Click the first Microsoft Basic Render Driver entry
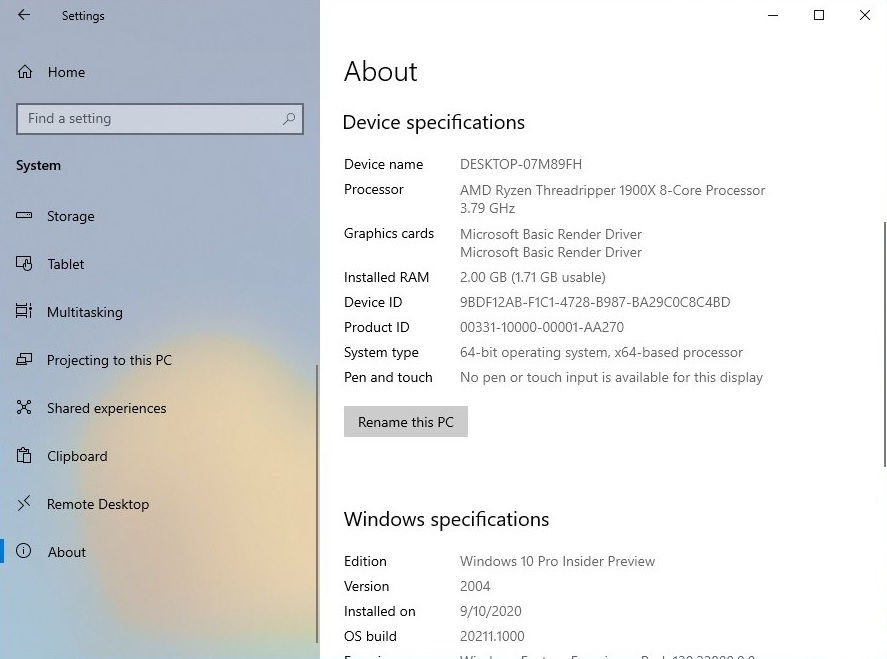 click(550, 234)
